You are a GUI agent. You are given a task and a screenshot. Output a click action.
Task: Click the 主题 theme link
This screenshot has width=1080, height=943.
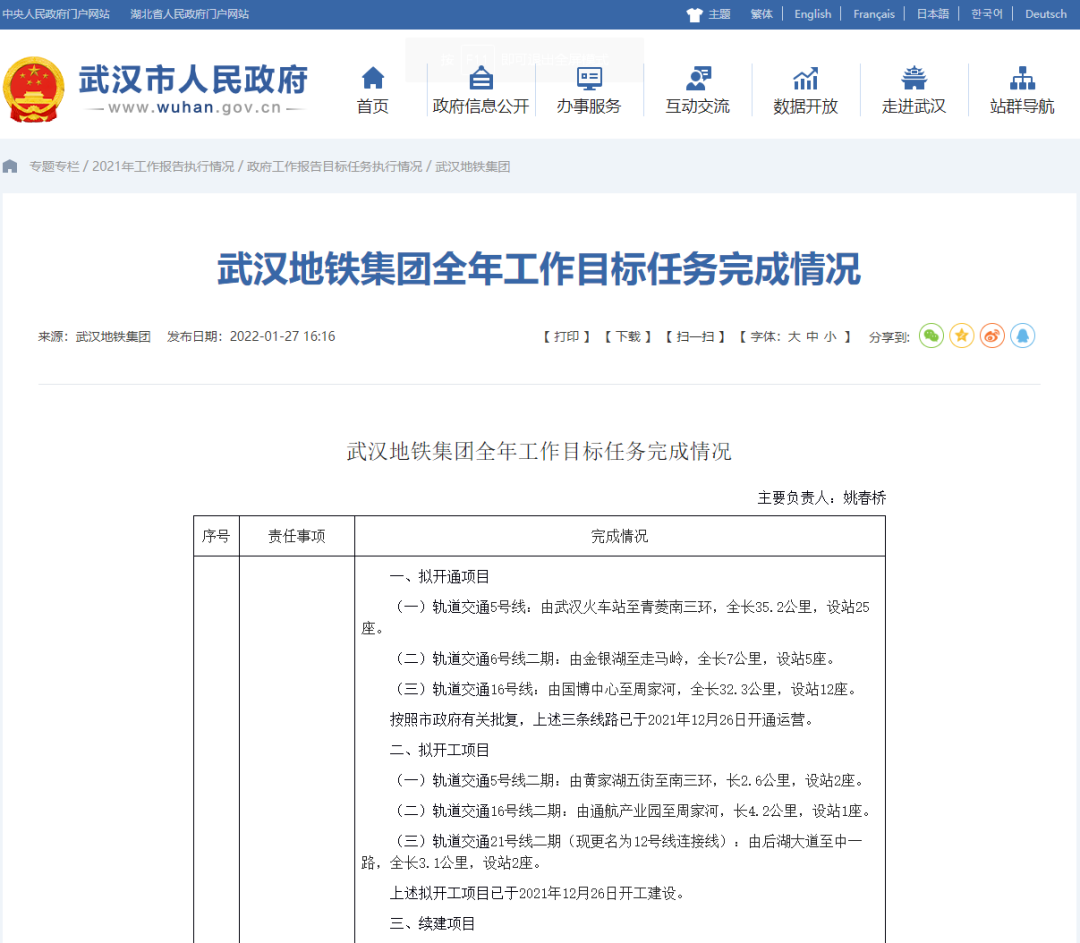719,14
